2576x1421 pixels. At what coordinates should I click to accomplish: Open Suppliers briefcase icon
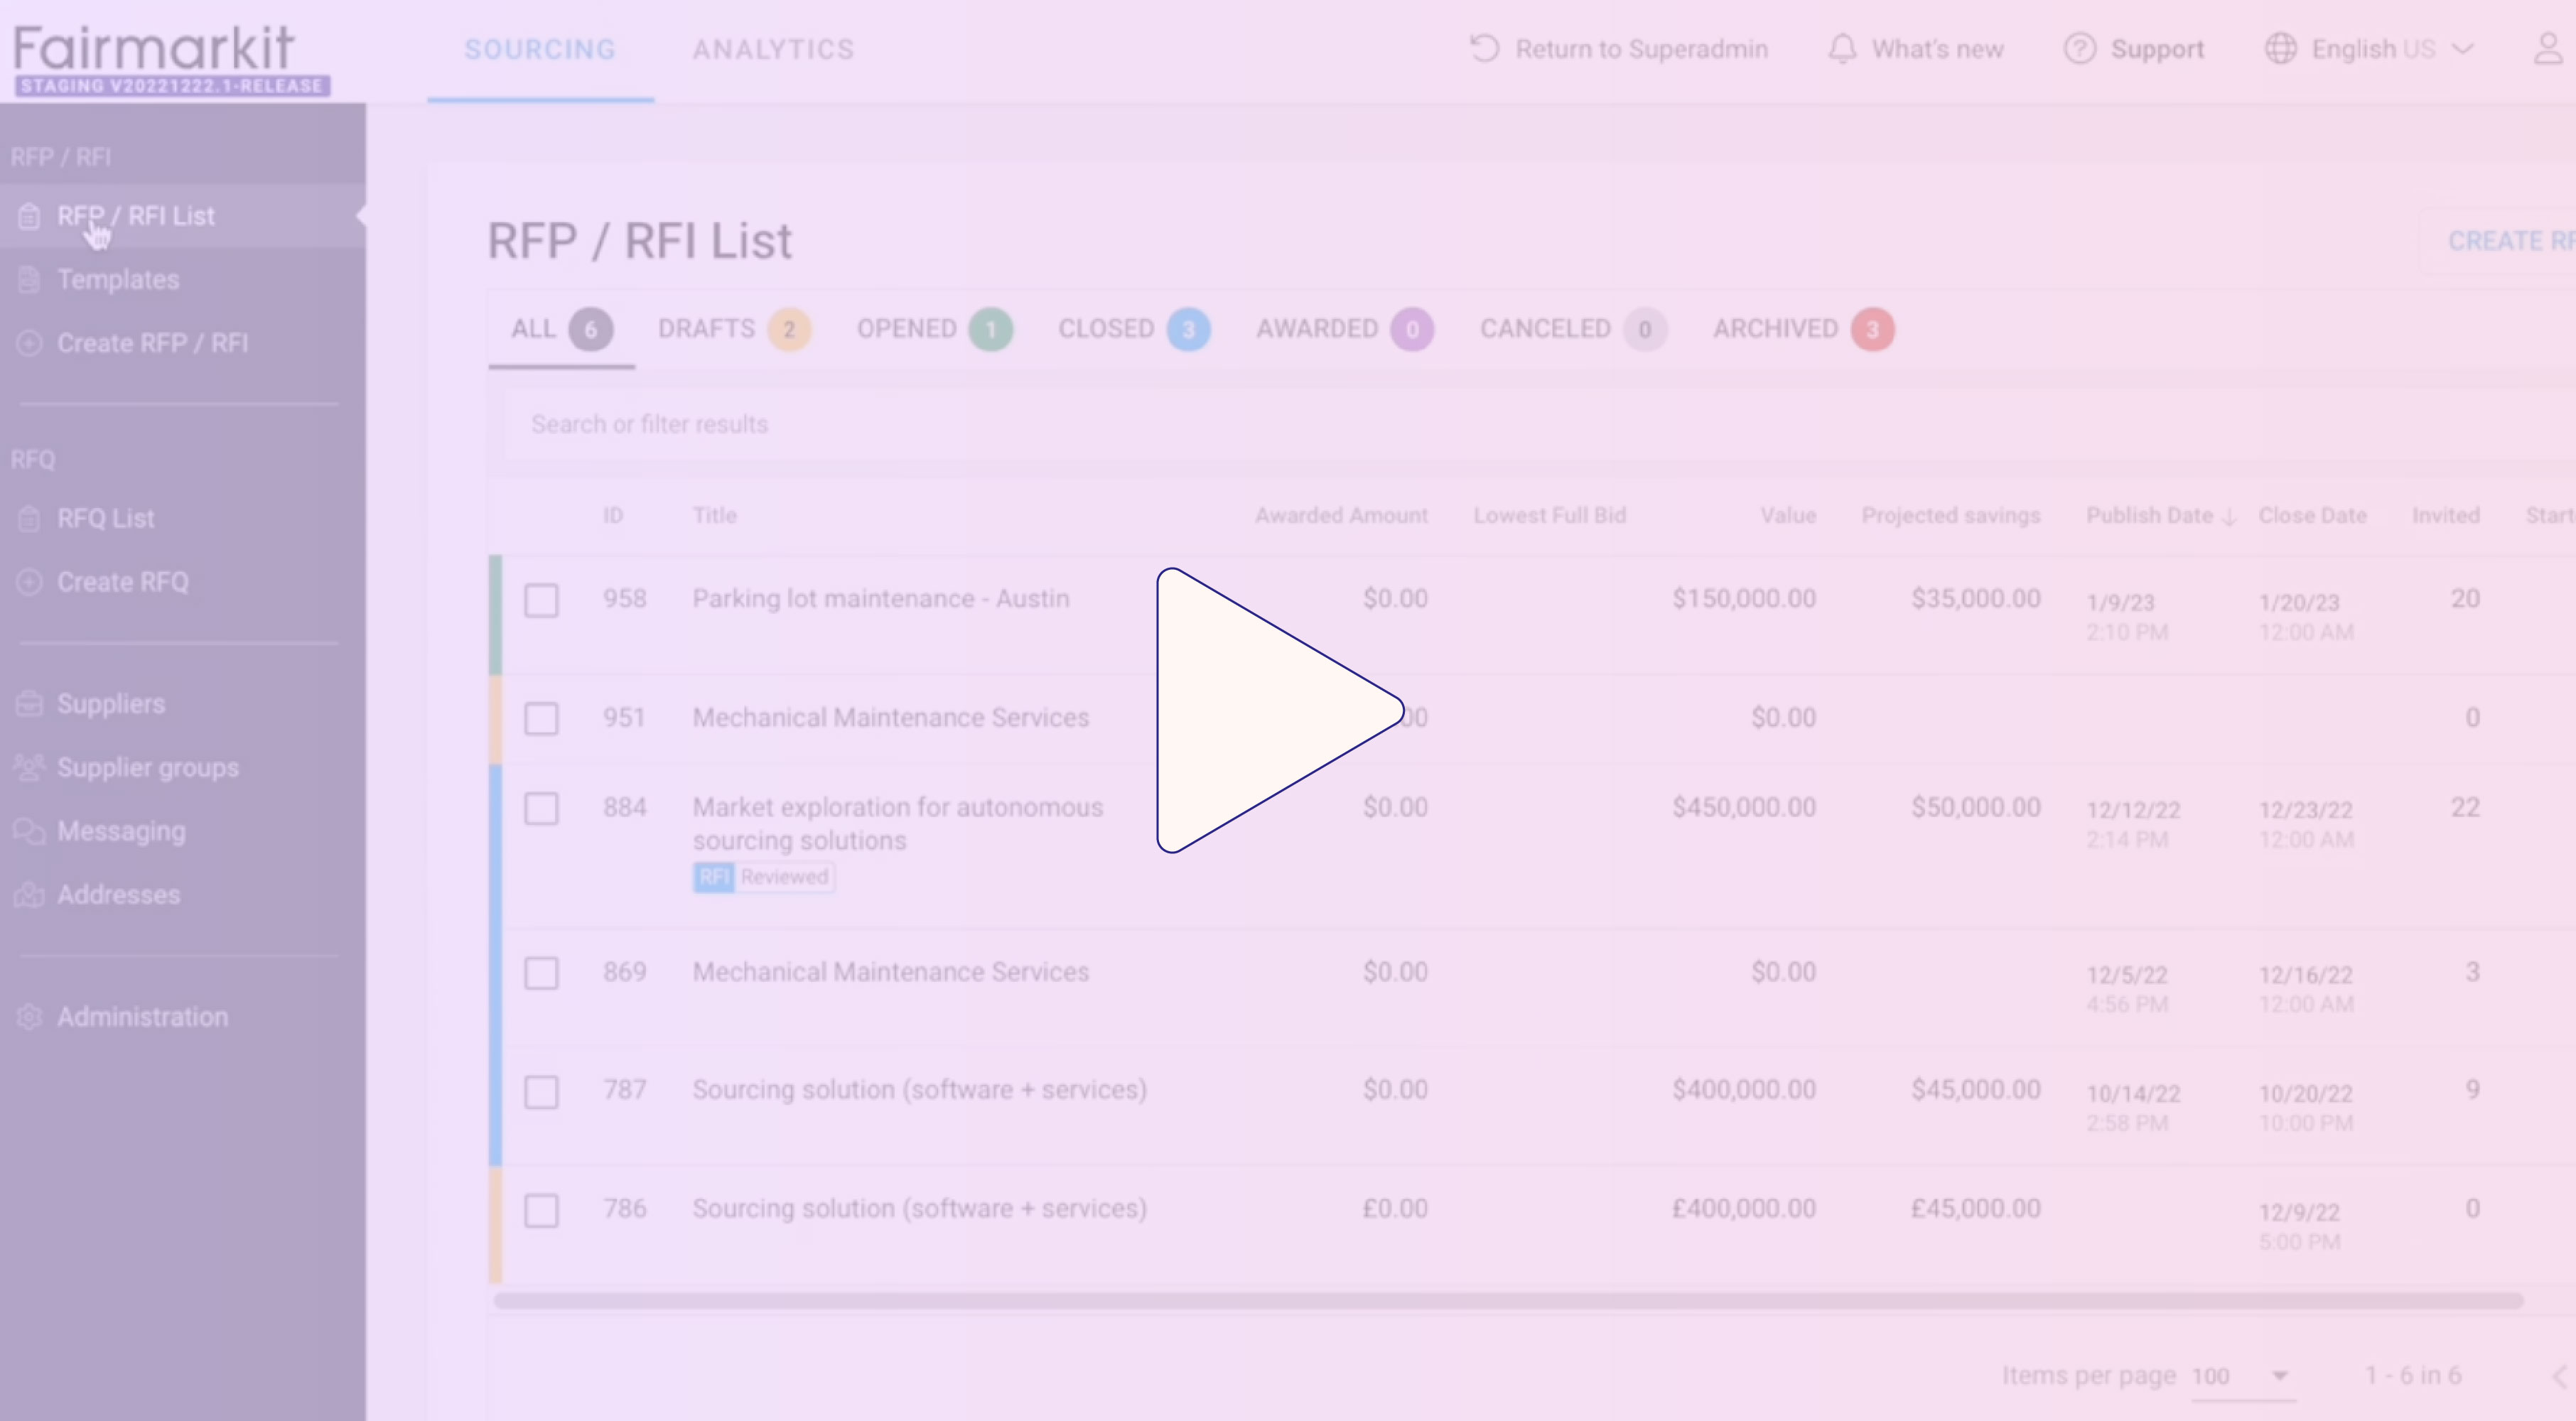pyautogui.click(x=29, y=704)
